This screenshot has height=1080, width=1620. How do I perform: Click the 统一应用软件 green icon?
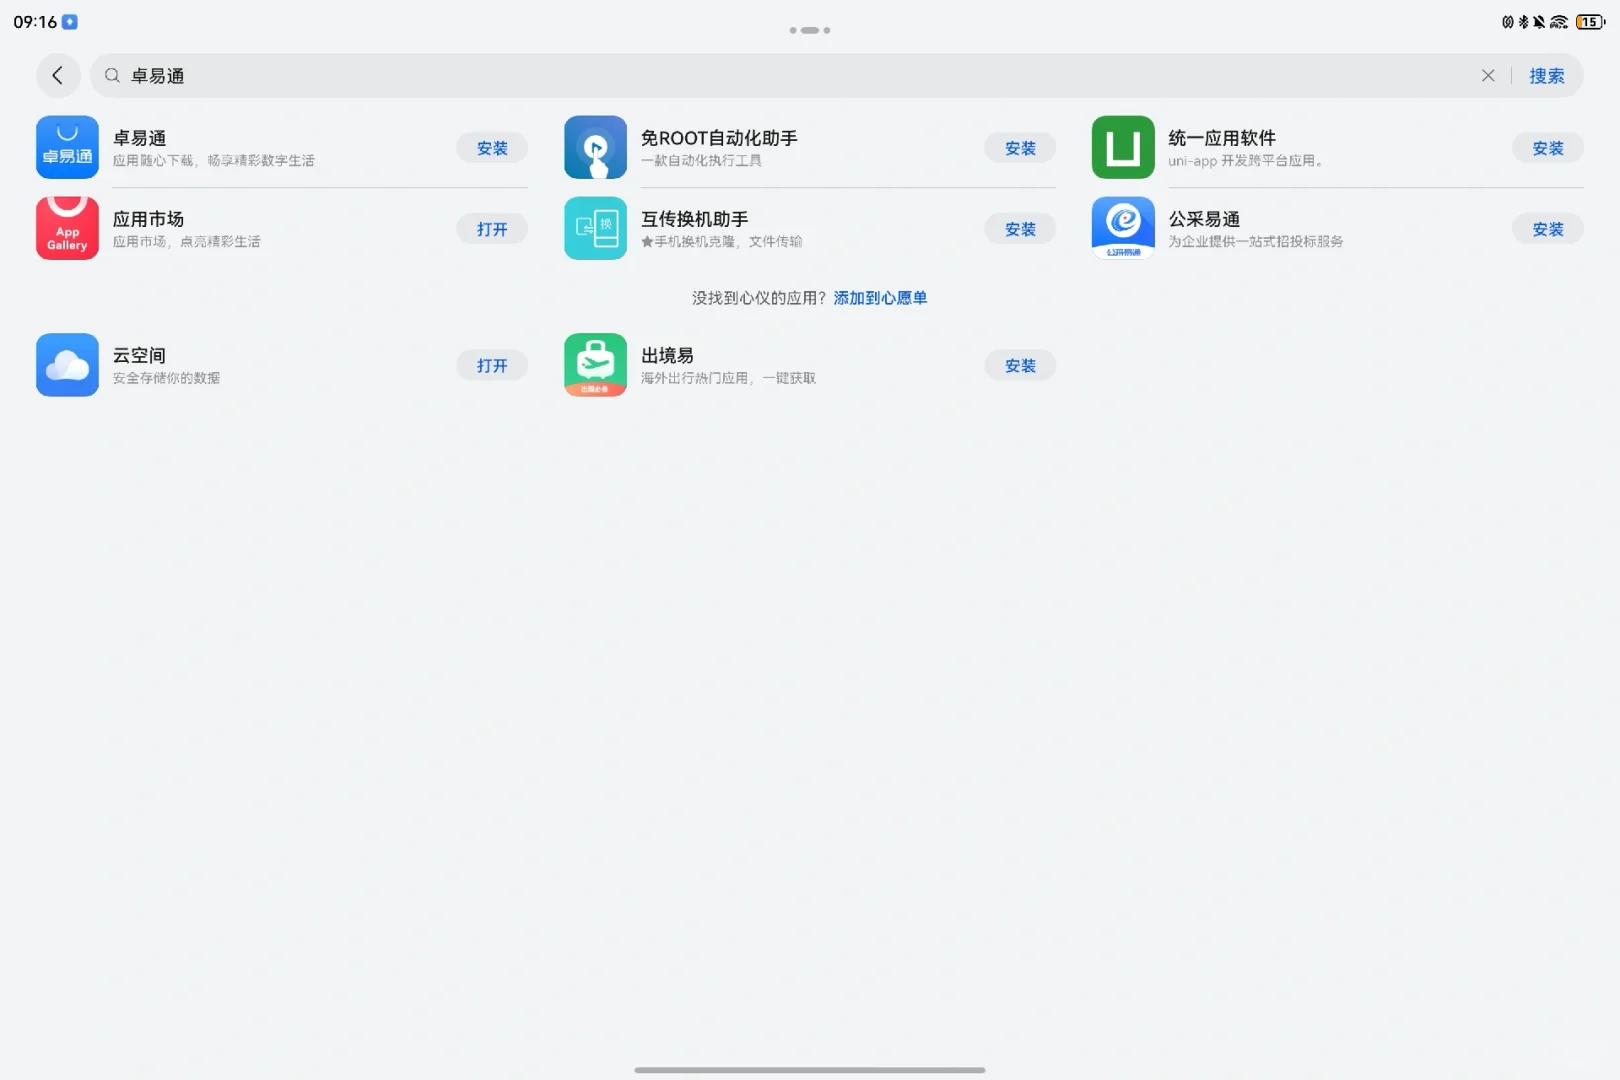1122,147
